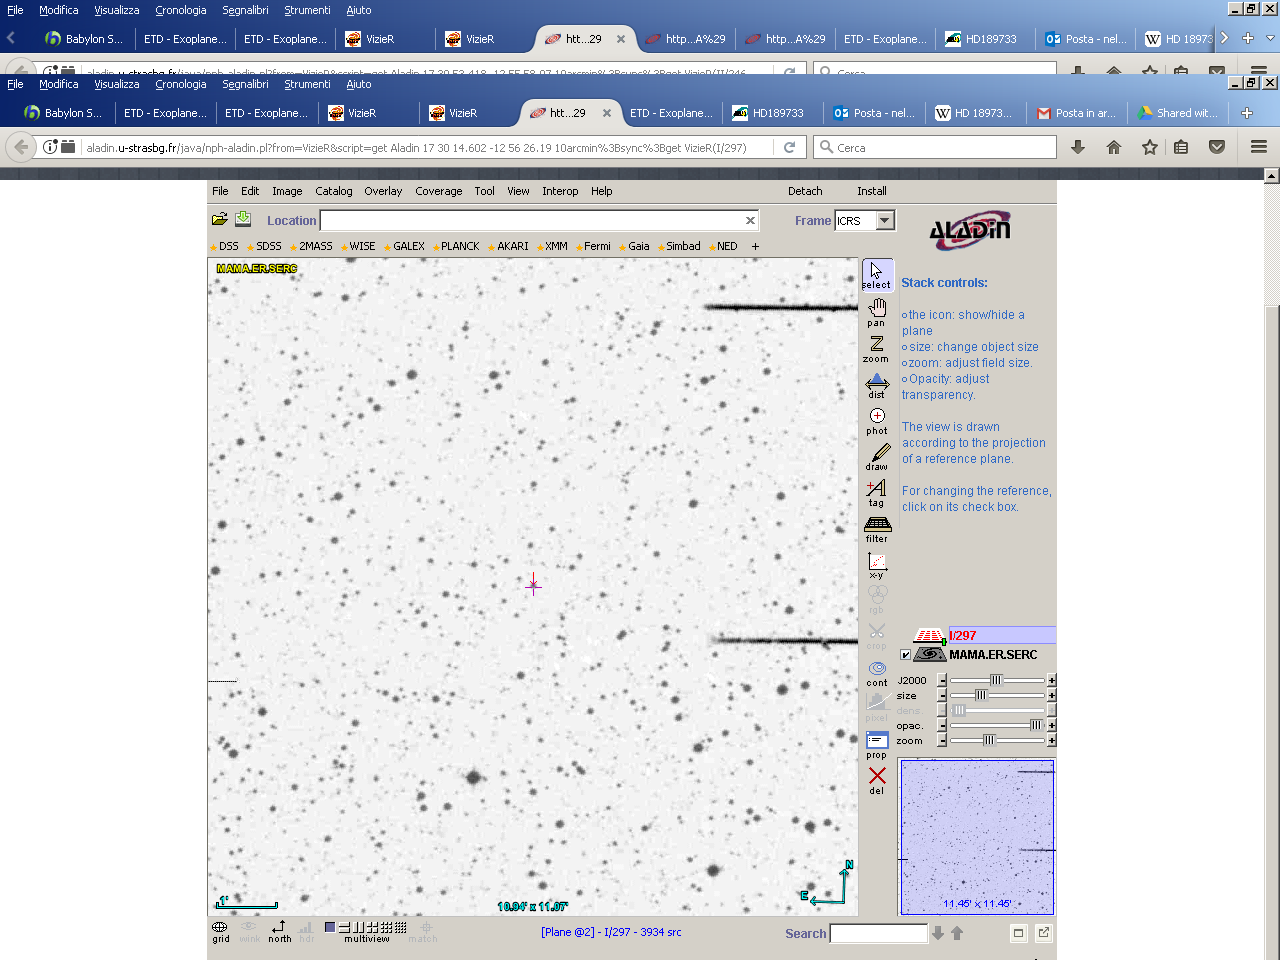The width and height of the screenshot is (1280, 960).
Task: Pick the tag text annotation tool
Action: pos(877,493)
